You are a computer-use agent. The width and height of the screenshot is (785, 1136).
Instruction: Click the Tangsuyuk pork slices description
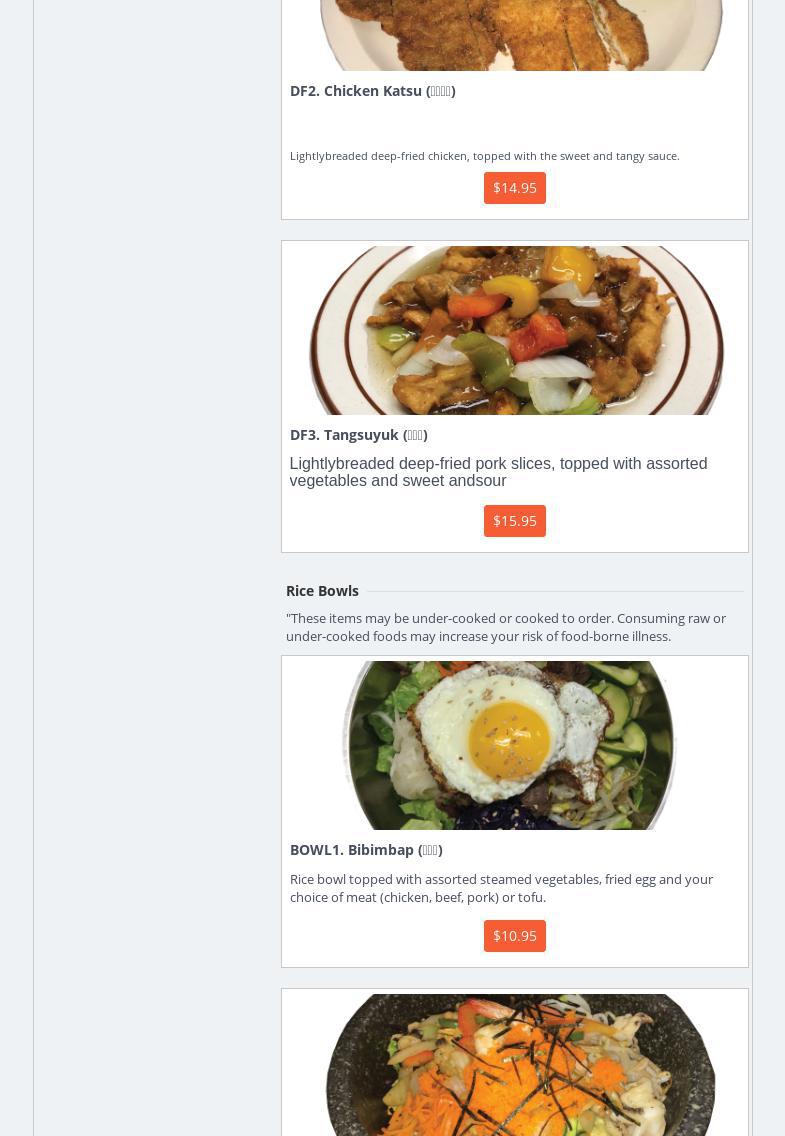tap(498, 472)
